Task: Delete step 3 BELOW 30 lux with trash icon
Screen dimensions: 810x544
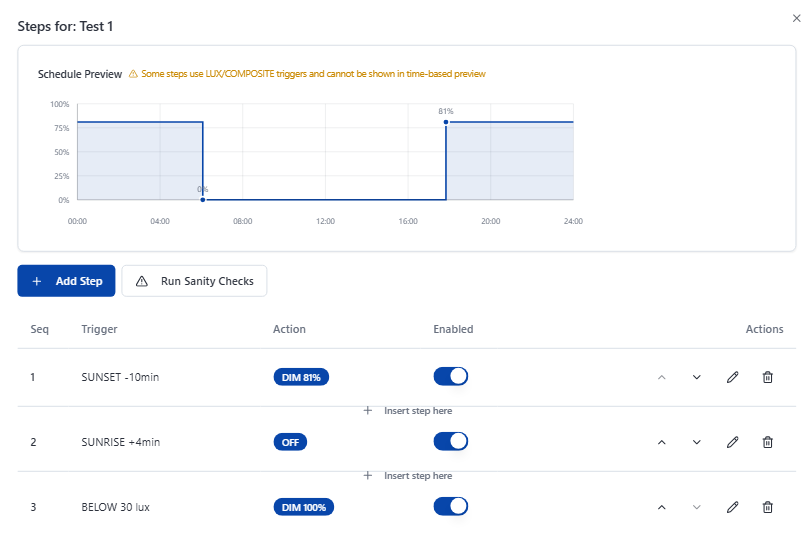Action: pos(768,507)
